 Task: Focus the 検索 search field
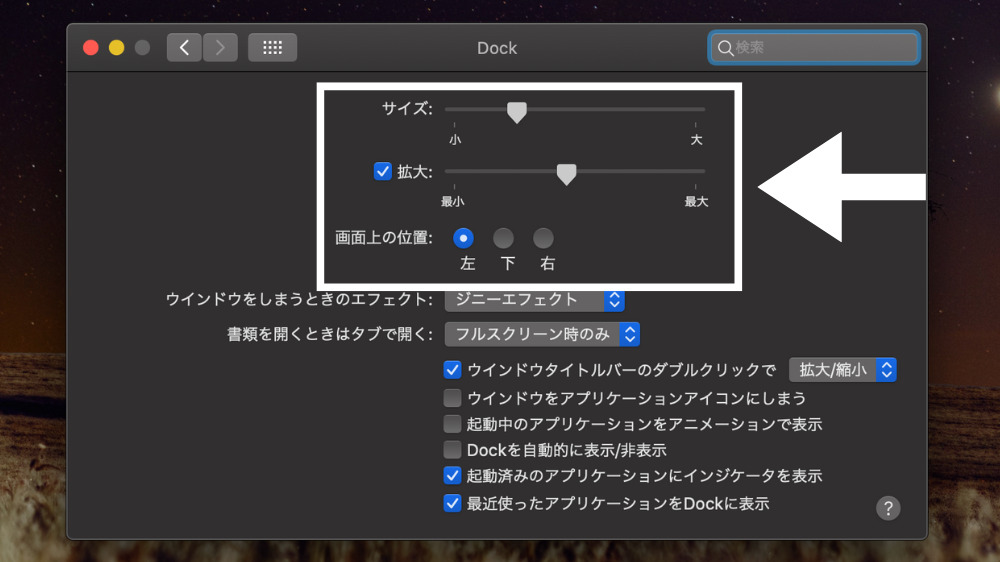point(814,47)
